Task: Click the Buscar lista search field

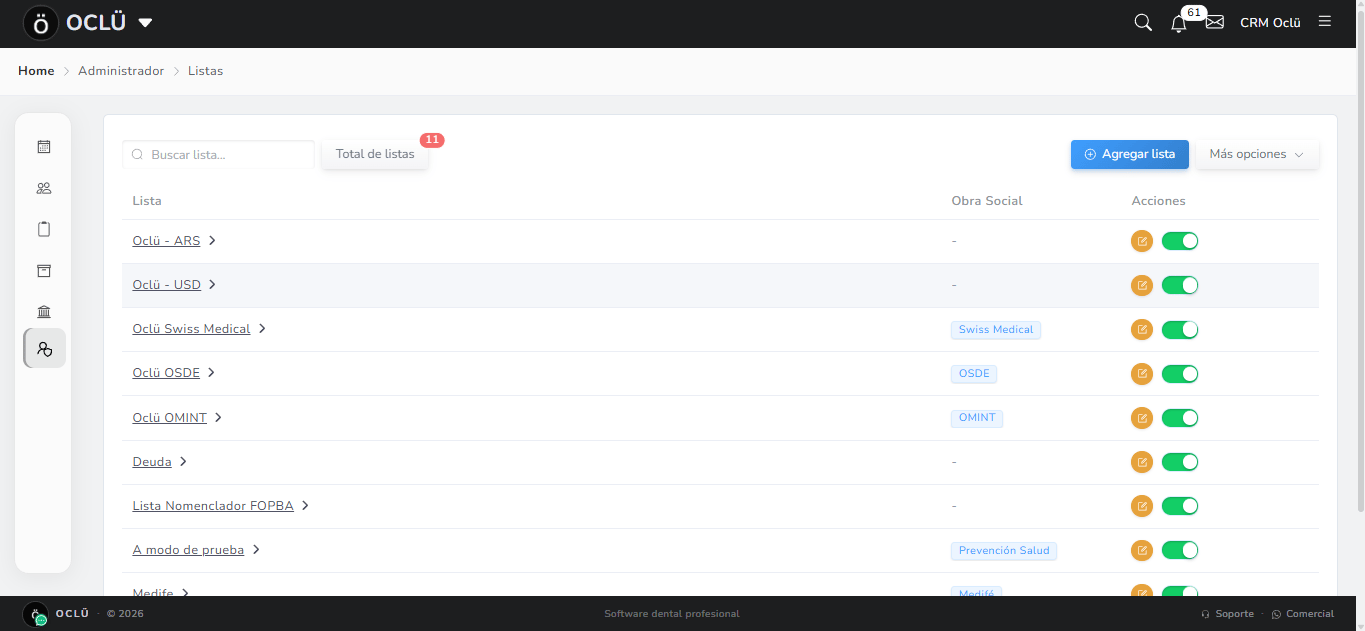Action: [x=218, y=155]
